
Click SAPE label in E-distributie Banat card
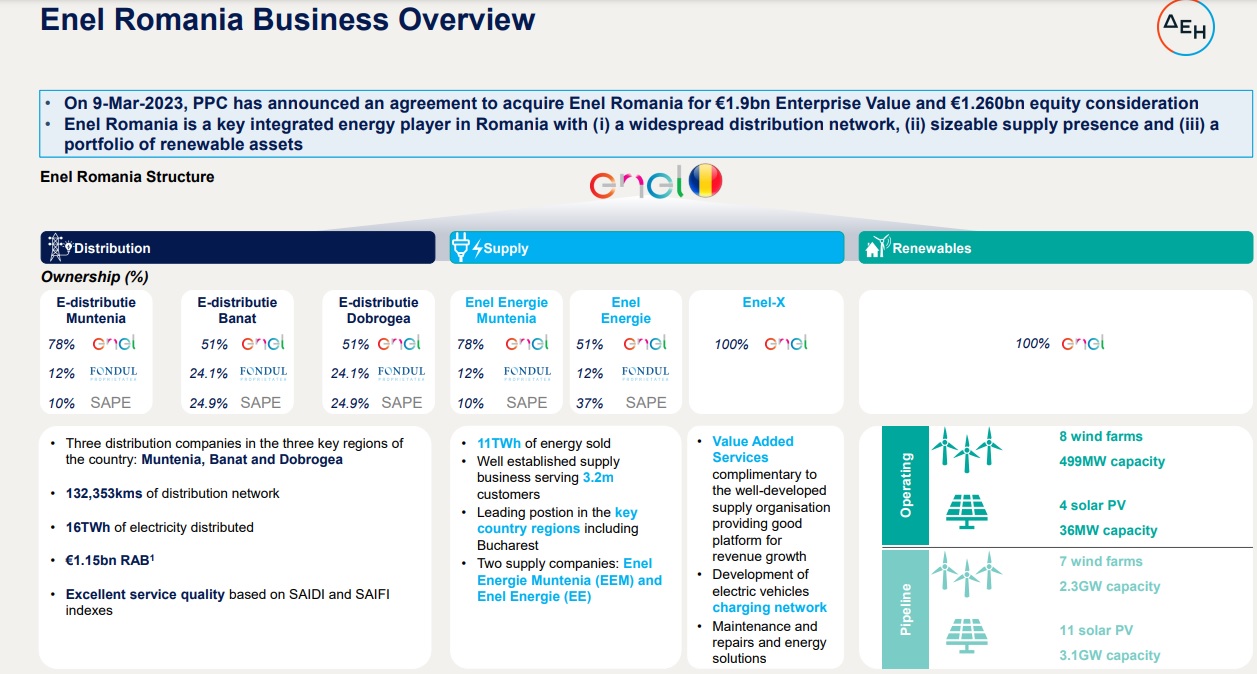[260, 403]
